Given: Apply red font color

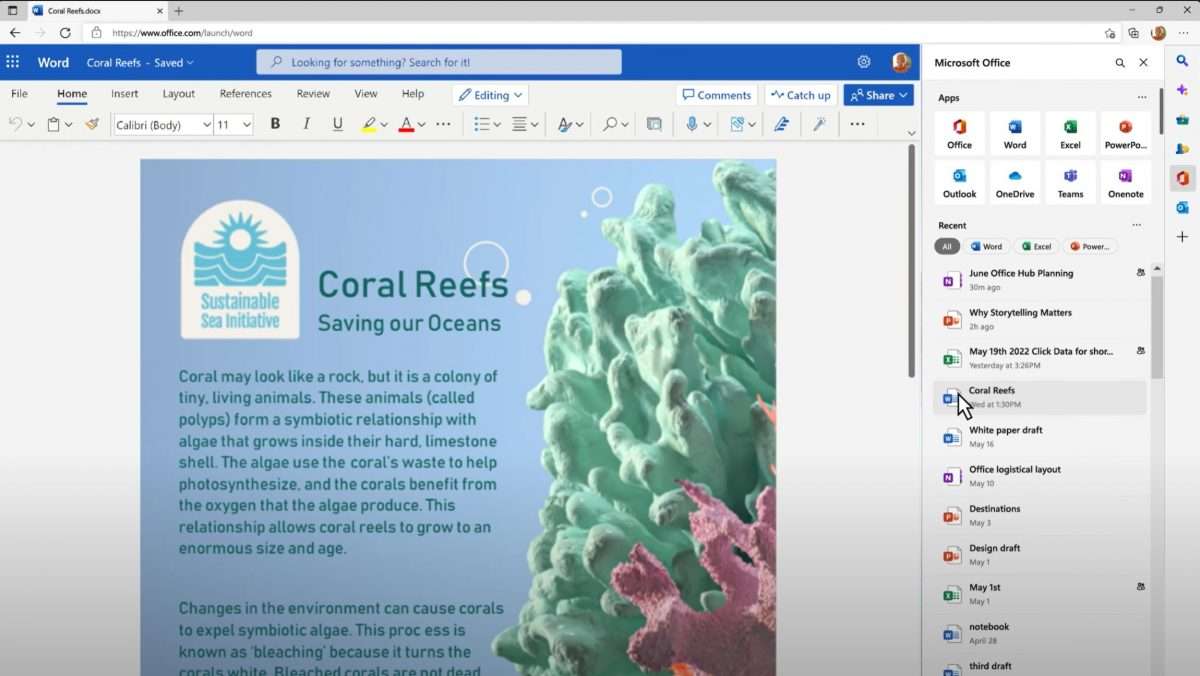Looking at the screenshot, I should point(406,124).
